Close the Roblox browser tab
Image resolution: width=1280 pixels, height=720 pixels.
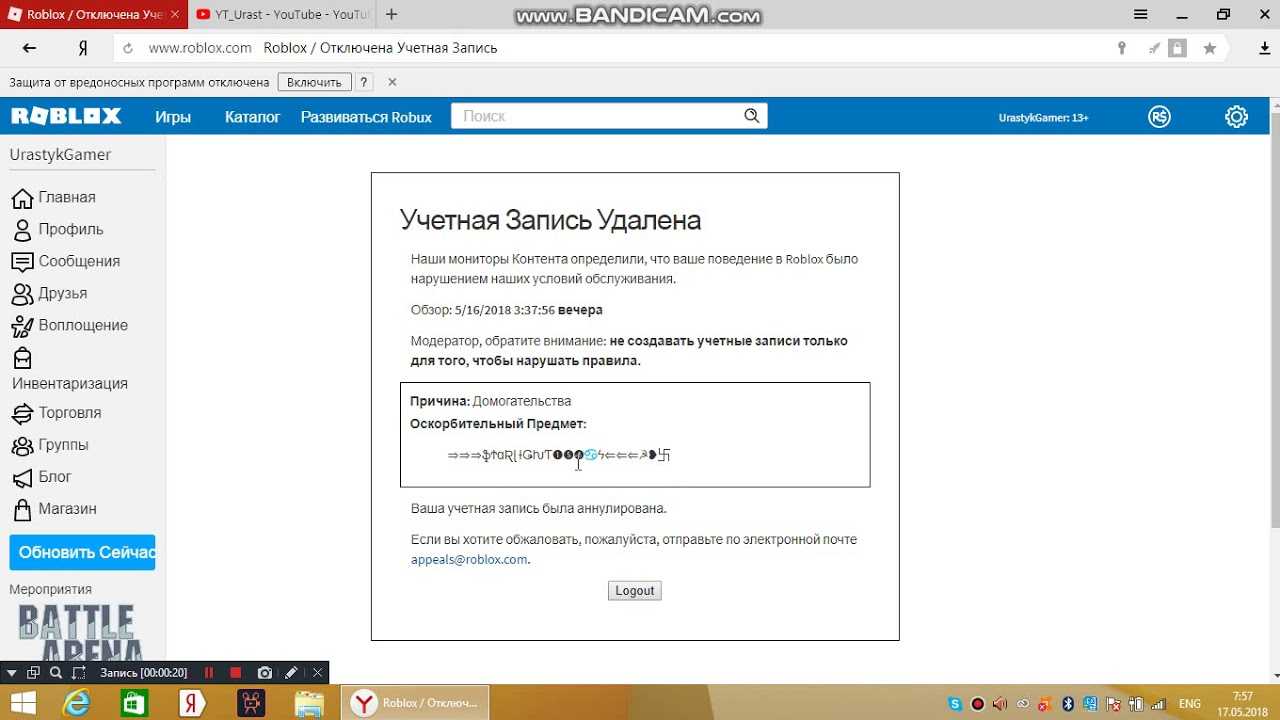(x=176, y=14)
